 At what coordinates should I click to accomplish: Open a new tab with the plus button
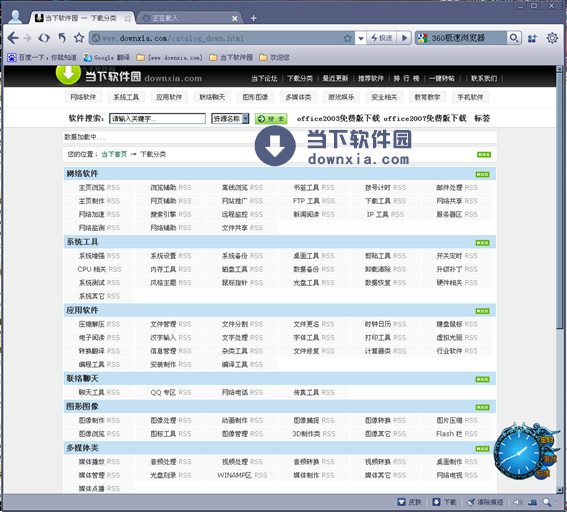tap(253, 18)
